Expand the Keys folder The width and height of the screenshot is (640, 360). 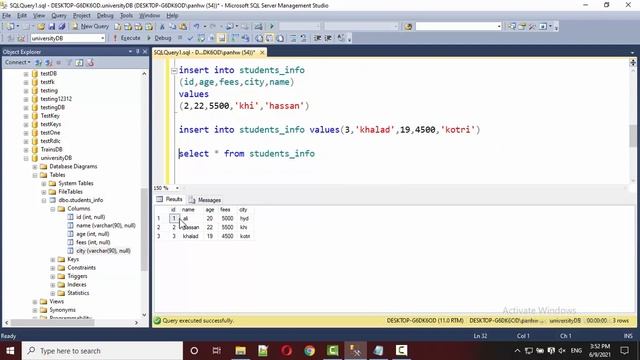click(x=53, y=260)
